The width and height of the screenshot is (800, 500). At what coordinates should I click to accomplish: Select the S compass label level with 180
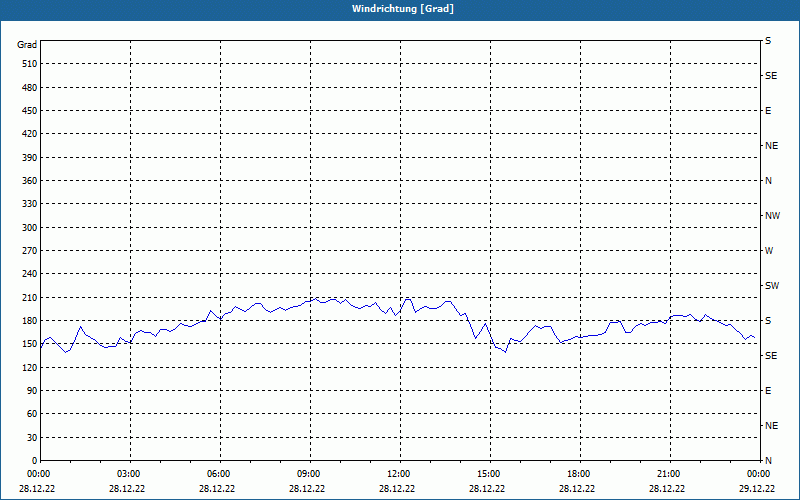coord(768,321)
